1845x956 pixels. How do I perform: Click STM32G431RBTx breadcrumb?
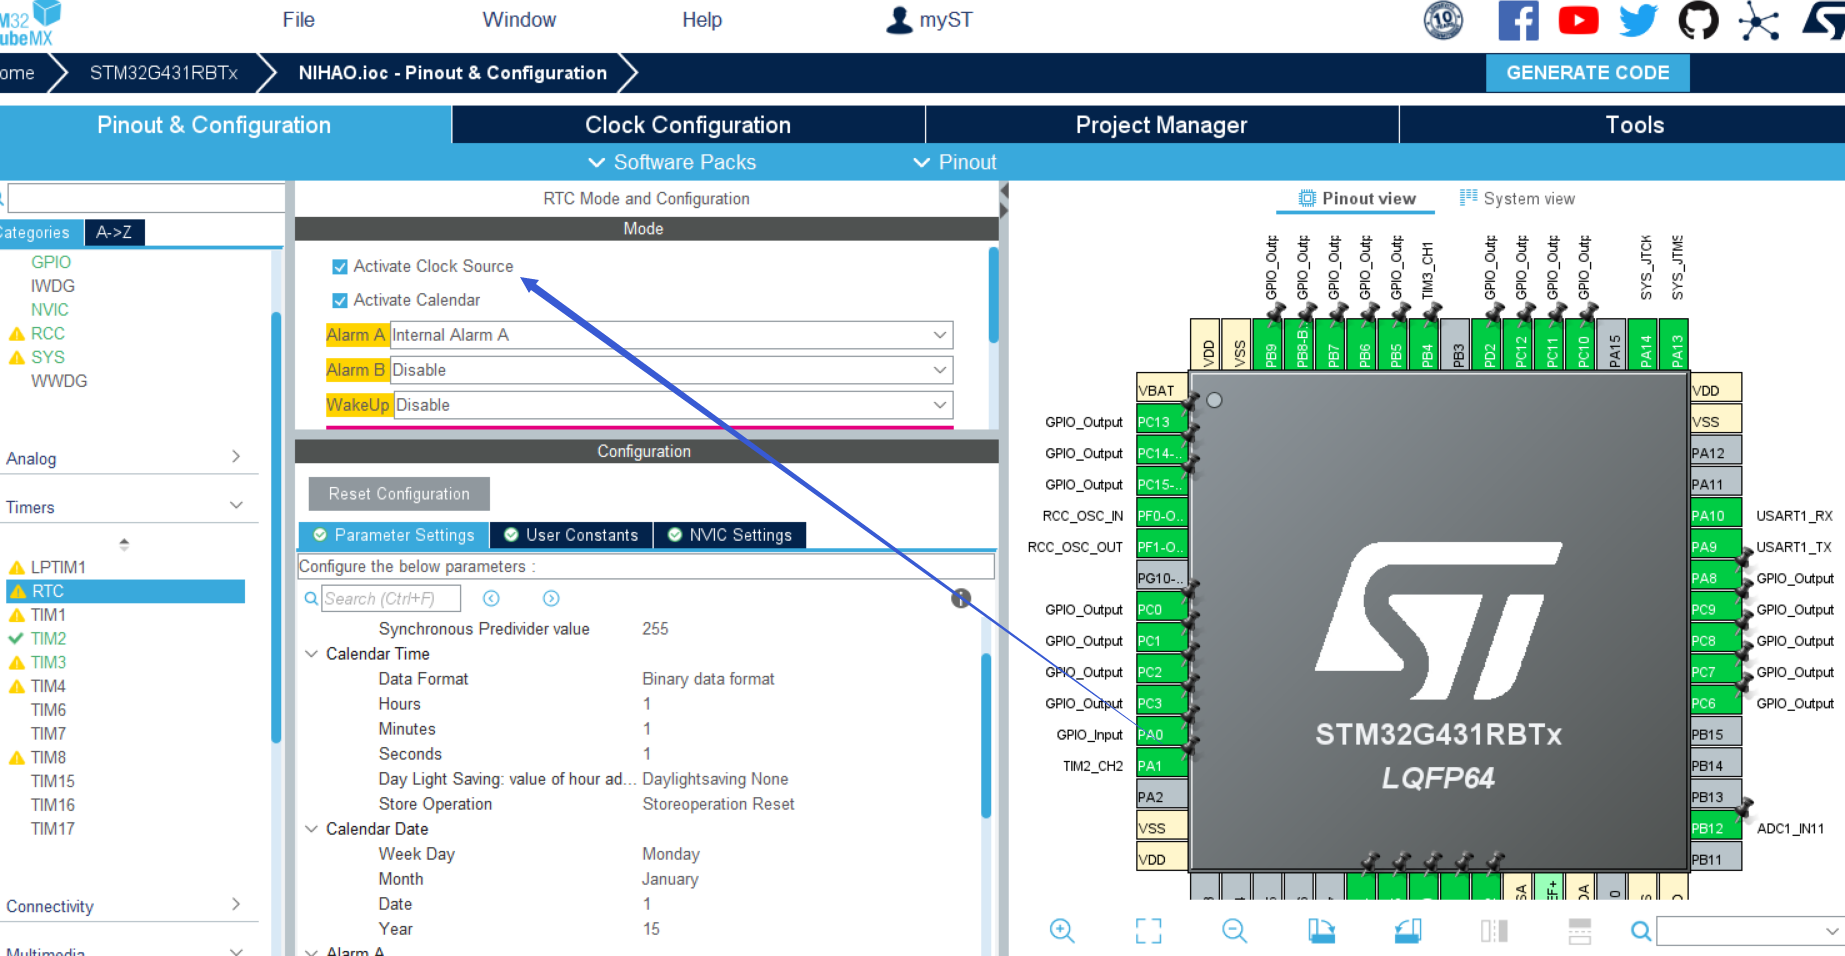pyautogui.click(x=164, y=73)
